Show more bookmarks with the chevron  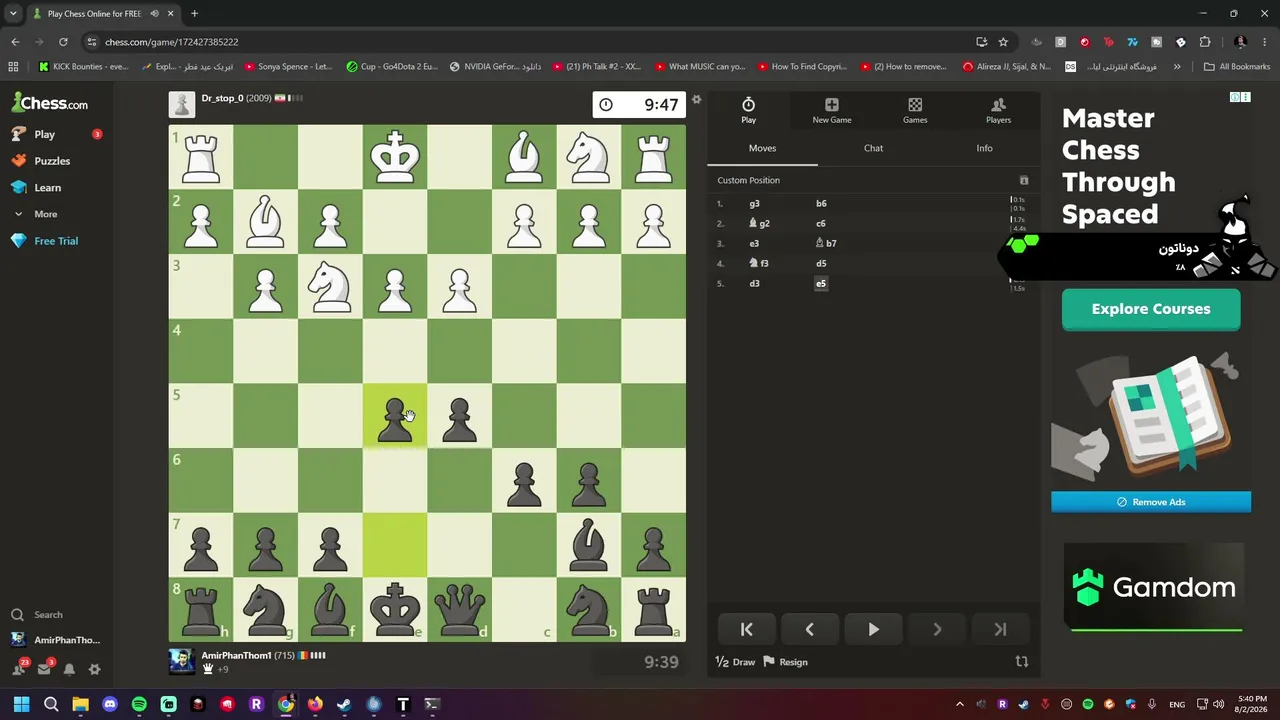[1177, 67]
